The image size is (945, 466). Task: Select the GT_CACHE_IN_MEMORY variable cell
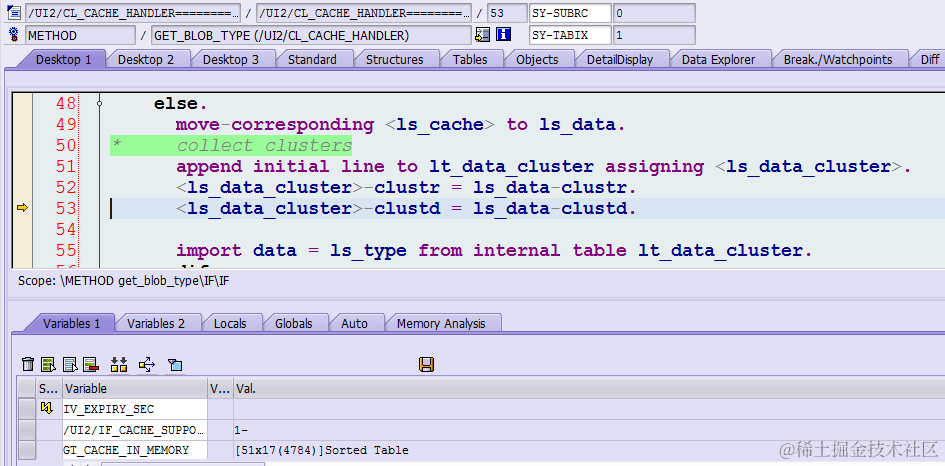pos(135,450)
